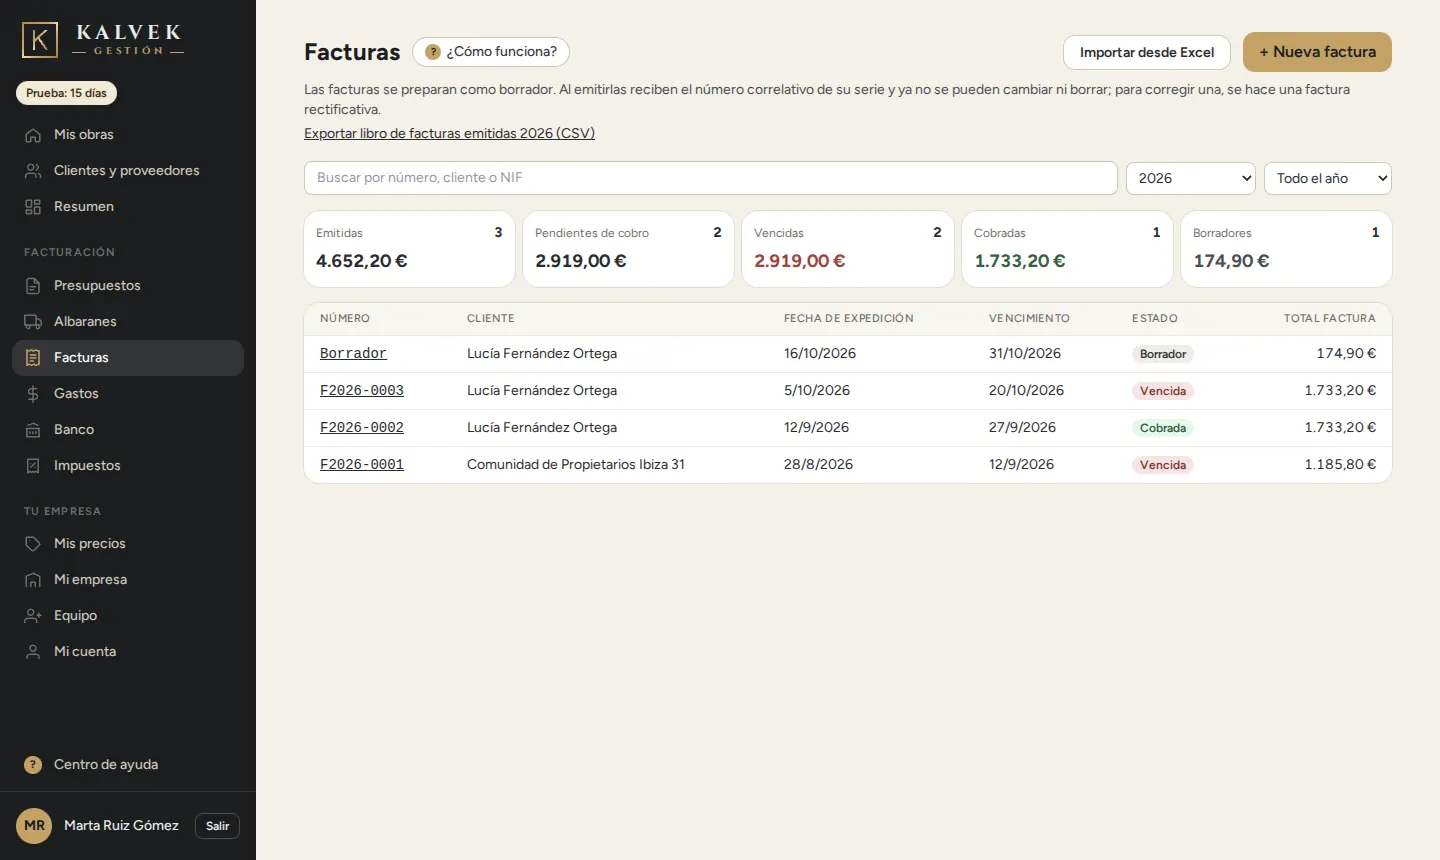This screenshot has height=860, width=1440.
Task: Open invoice F2026-0001
Action: pos(362,465)
